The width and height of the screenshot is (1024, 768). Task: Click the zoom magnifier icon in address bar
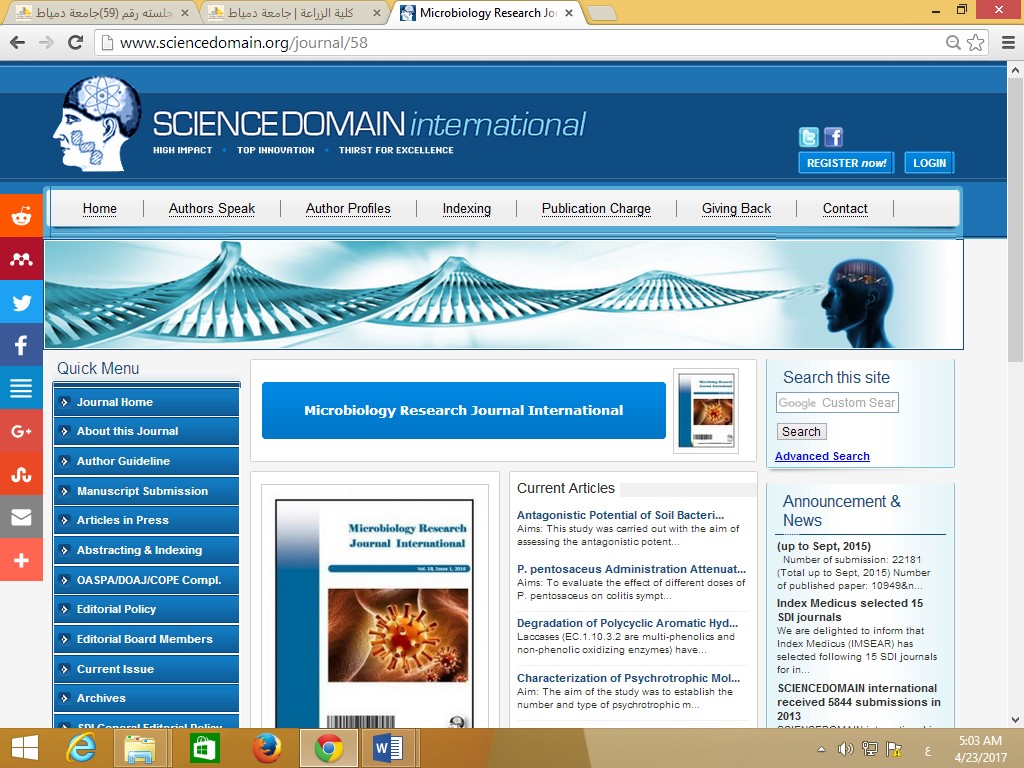953,42
